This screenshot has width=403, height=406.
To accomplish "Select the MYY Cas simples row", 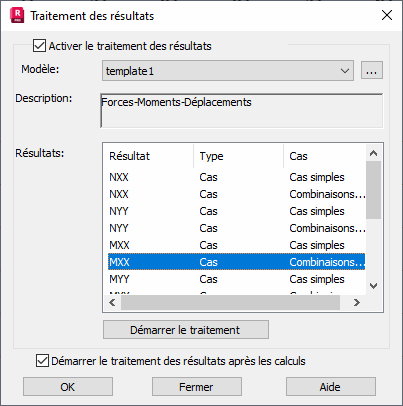I will [237, 279].
